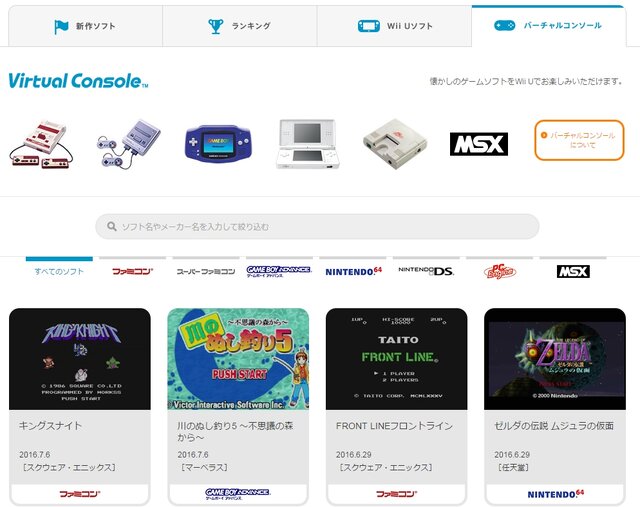Focus the software name search field
This screenshot has width=640, height=507.
pyautogui.click(x=317, y=226)
